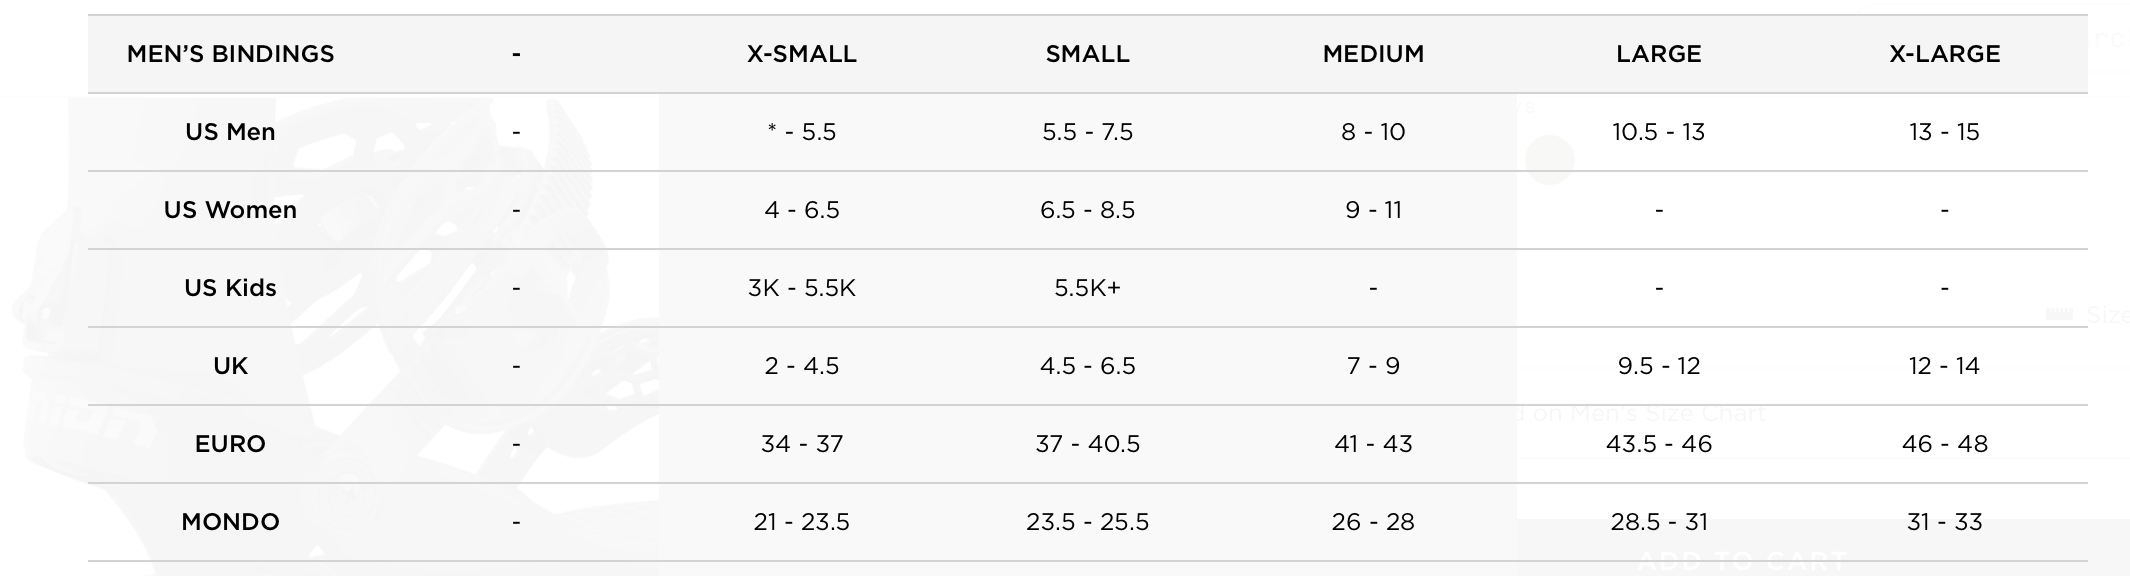The height and width of the screenshot is (576, 2130).
Task: Select the US Men row label
Action: click(x=230, y=132)
